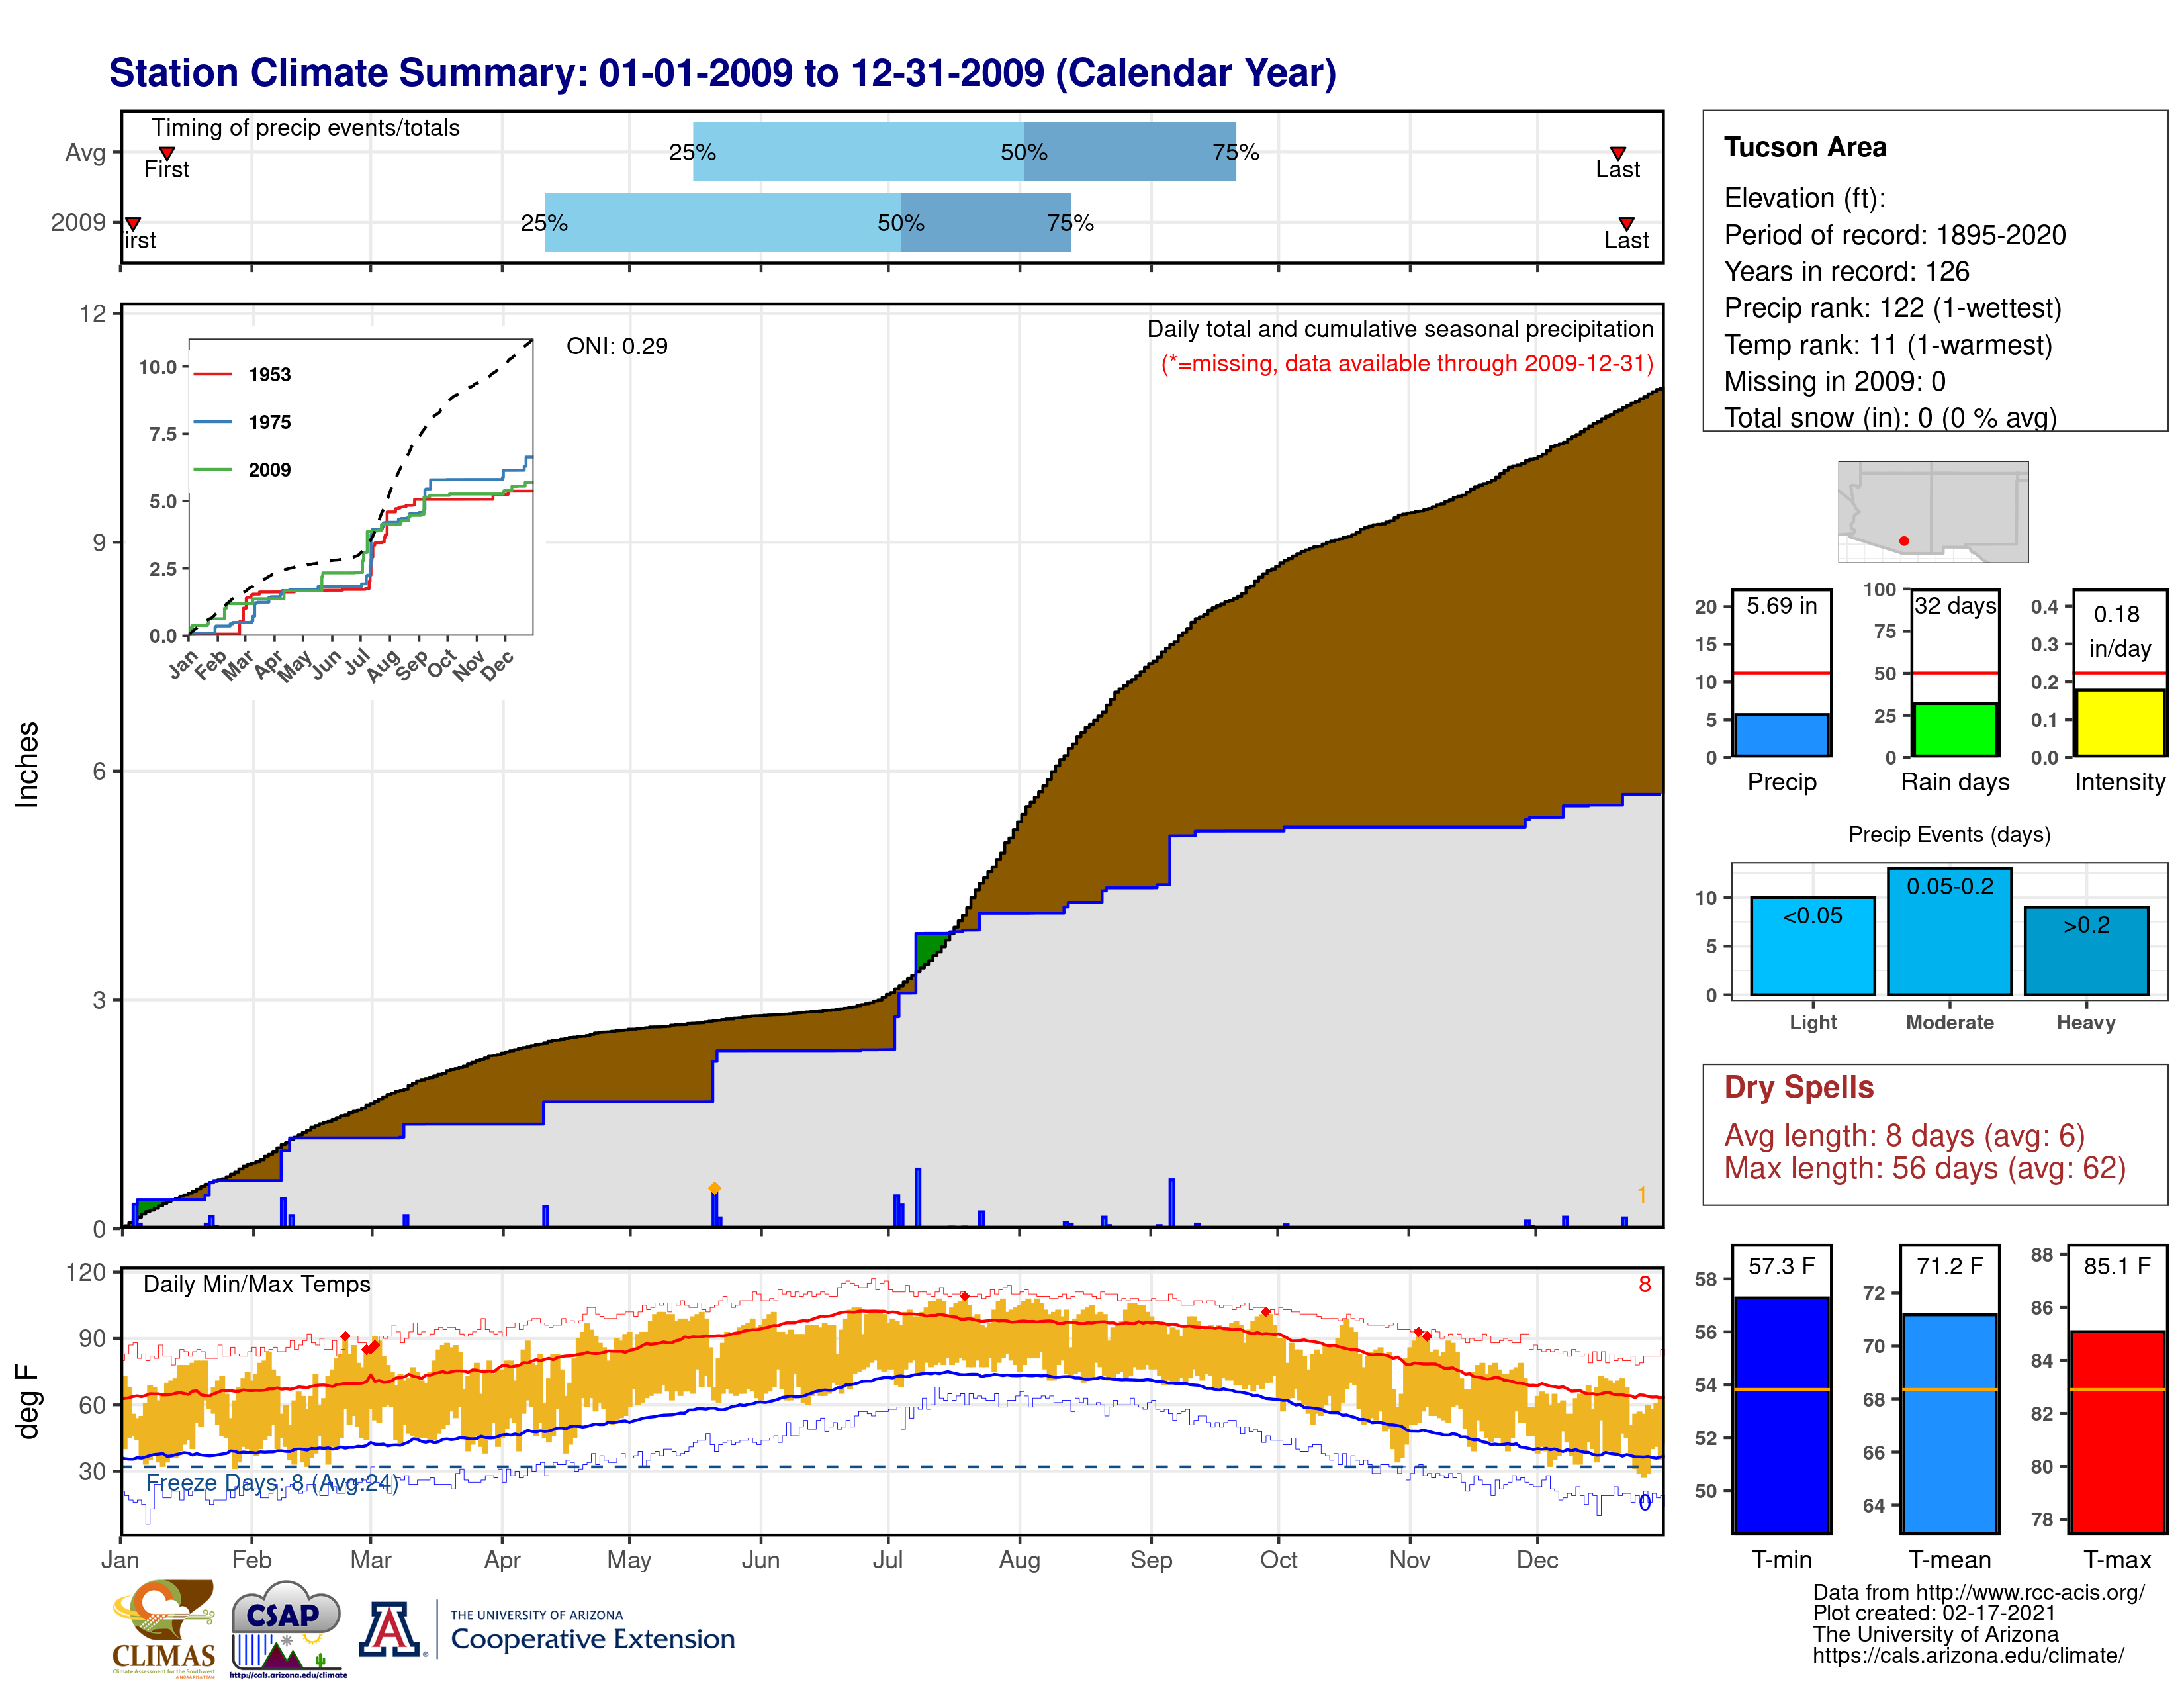The height and width of the screenshot is (1688, 2184).
Task: Click the 'Dry Spells' heading
Action: coord(1799,1087)
